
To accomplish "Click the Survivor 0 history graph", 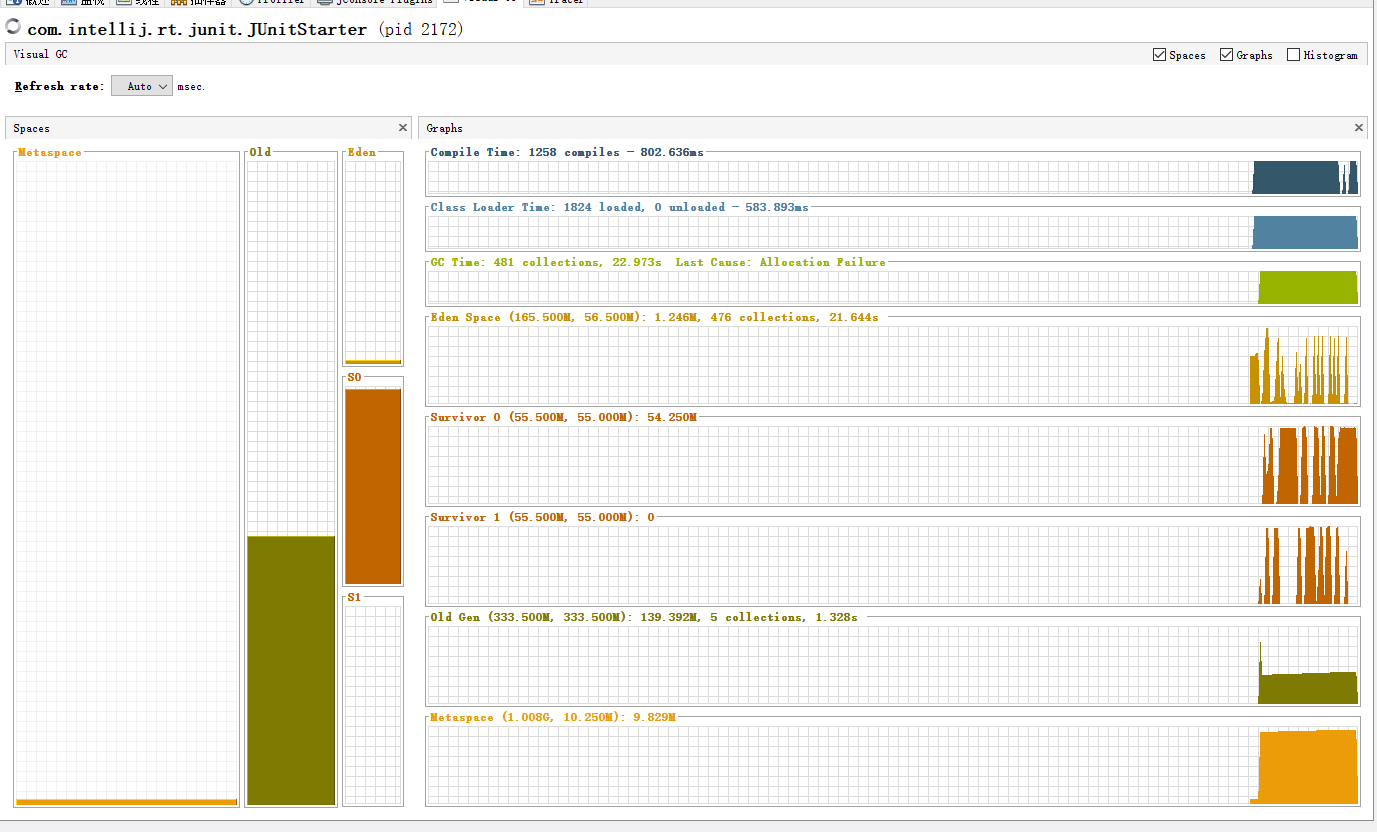I will (893, 465).
